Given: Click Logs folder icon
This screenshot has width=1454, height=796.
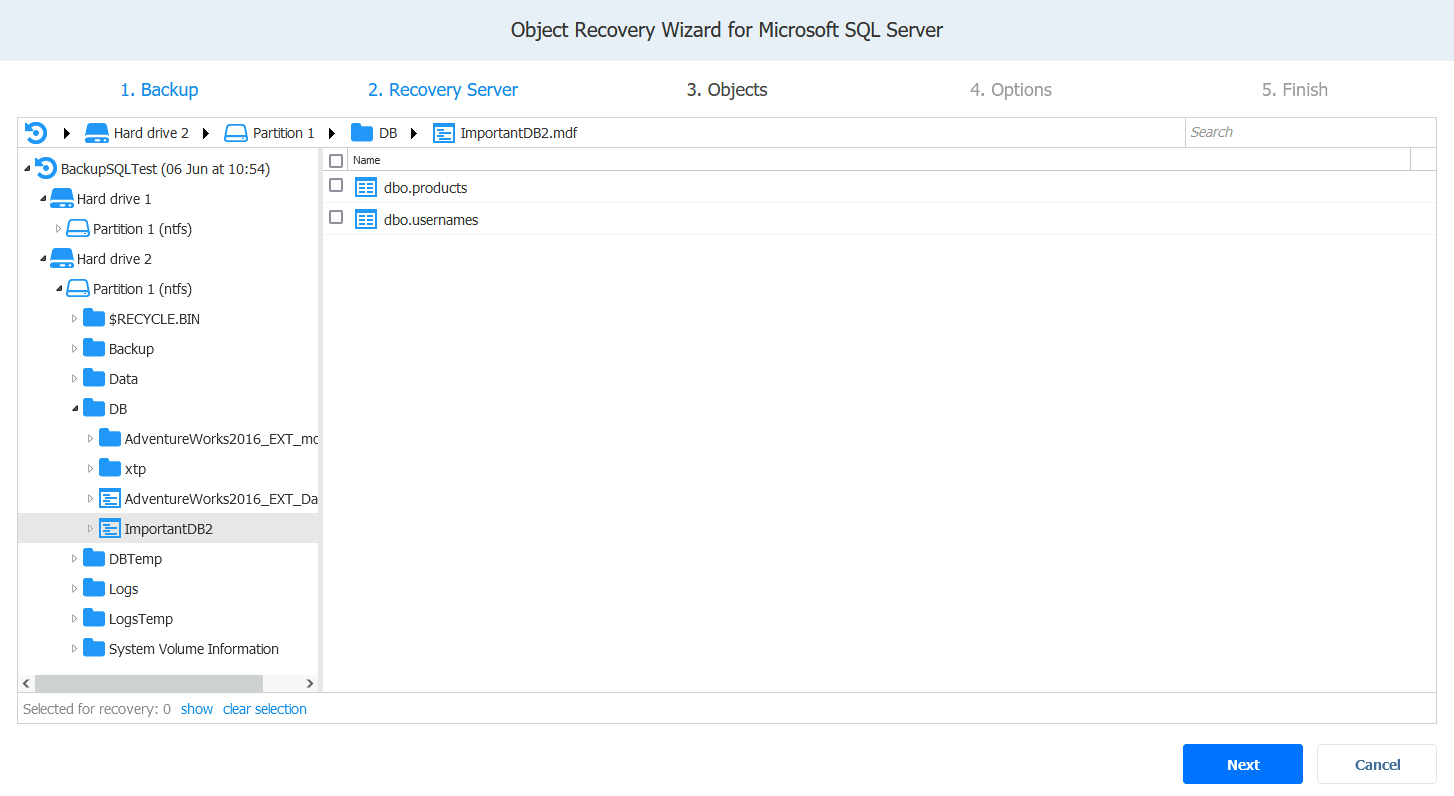Looking at the screenshot, I should coord(94,588).
